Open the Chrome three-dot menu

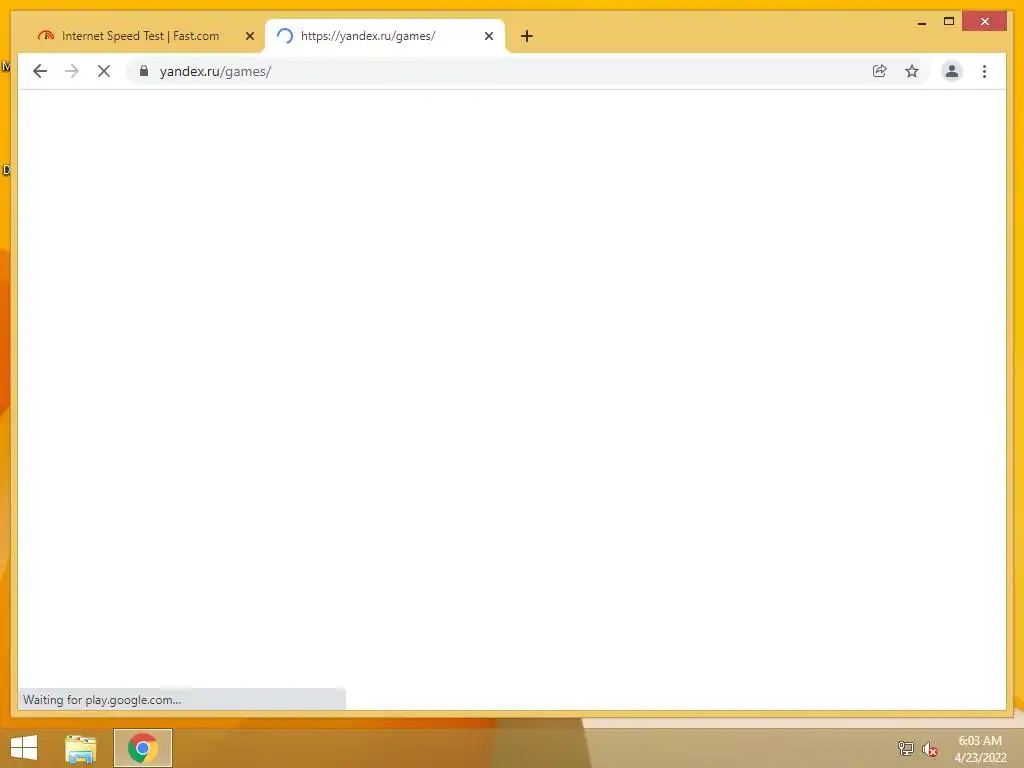coord(984,71)
